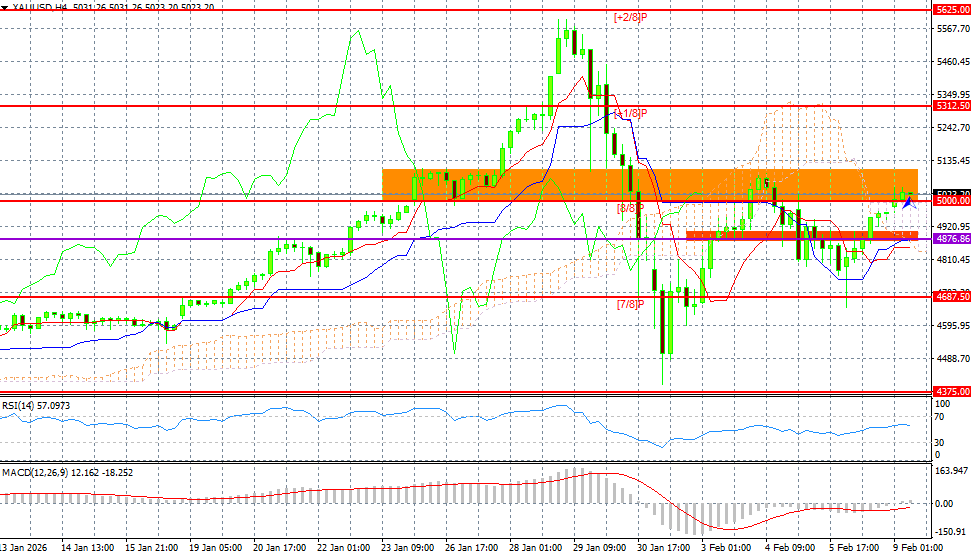Select the 4375.00 red price label
This screenshot has height=558, width=971.
[x=951, y=391]
